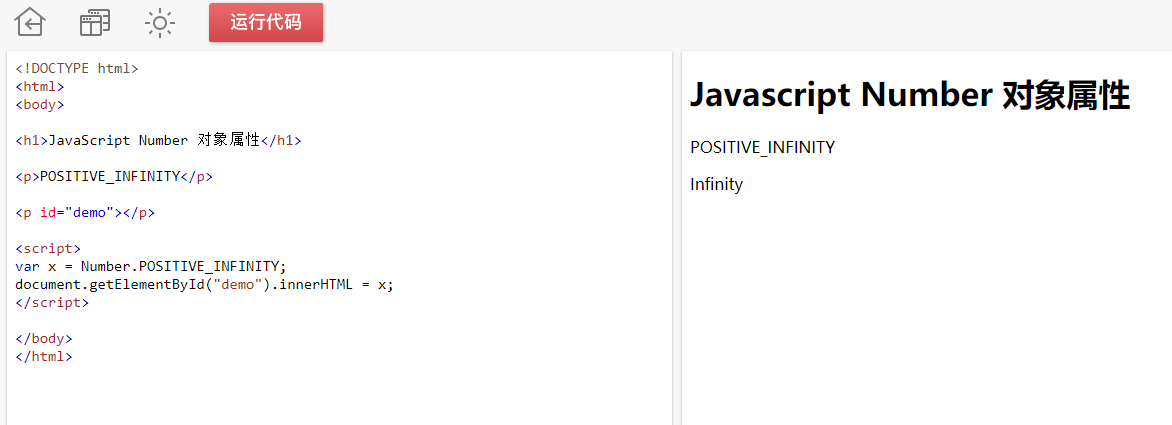Click the closing script tag line
This screenshot has width=1172, height=425.
click(52, 303)
